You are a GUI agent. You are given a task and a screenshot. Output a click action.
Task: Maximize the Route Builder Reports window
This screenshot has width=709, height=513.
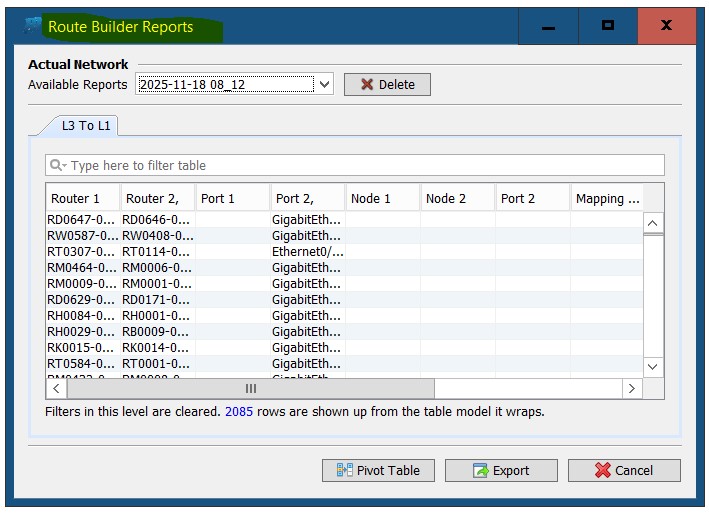point(608,26)
